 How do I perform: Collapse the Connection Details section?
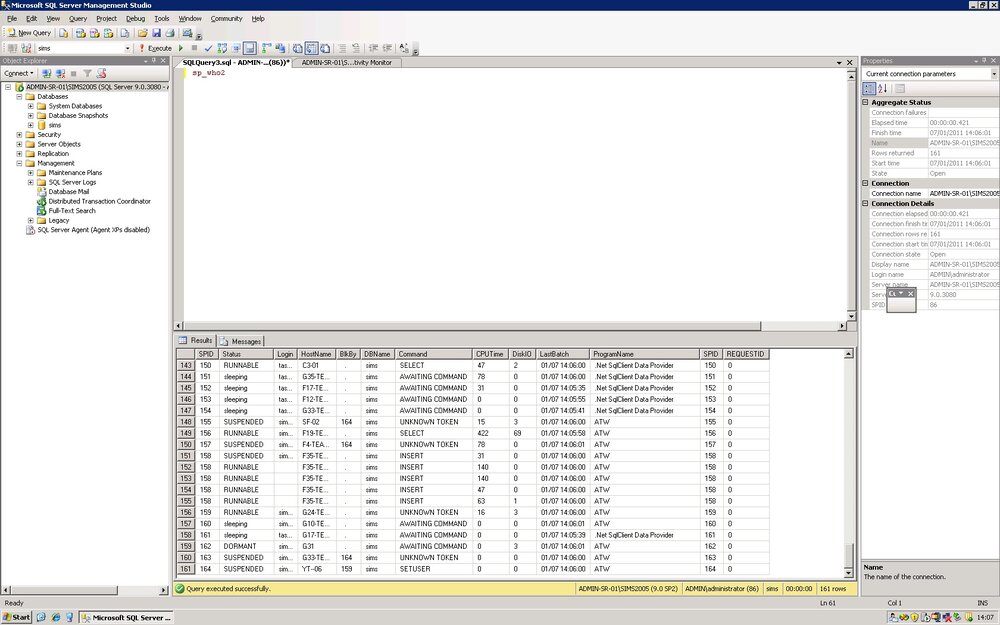(x=866, y=203)
